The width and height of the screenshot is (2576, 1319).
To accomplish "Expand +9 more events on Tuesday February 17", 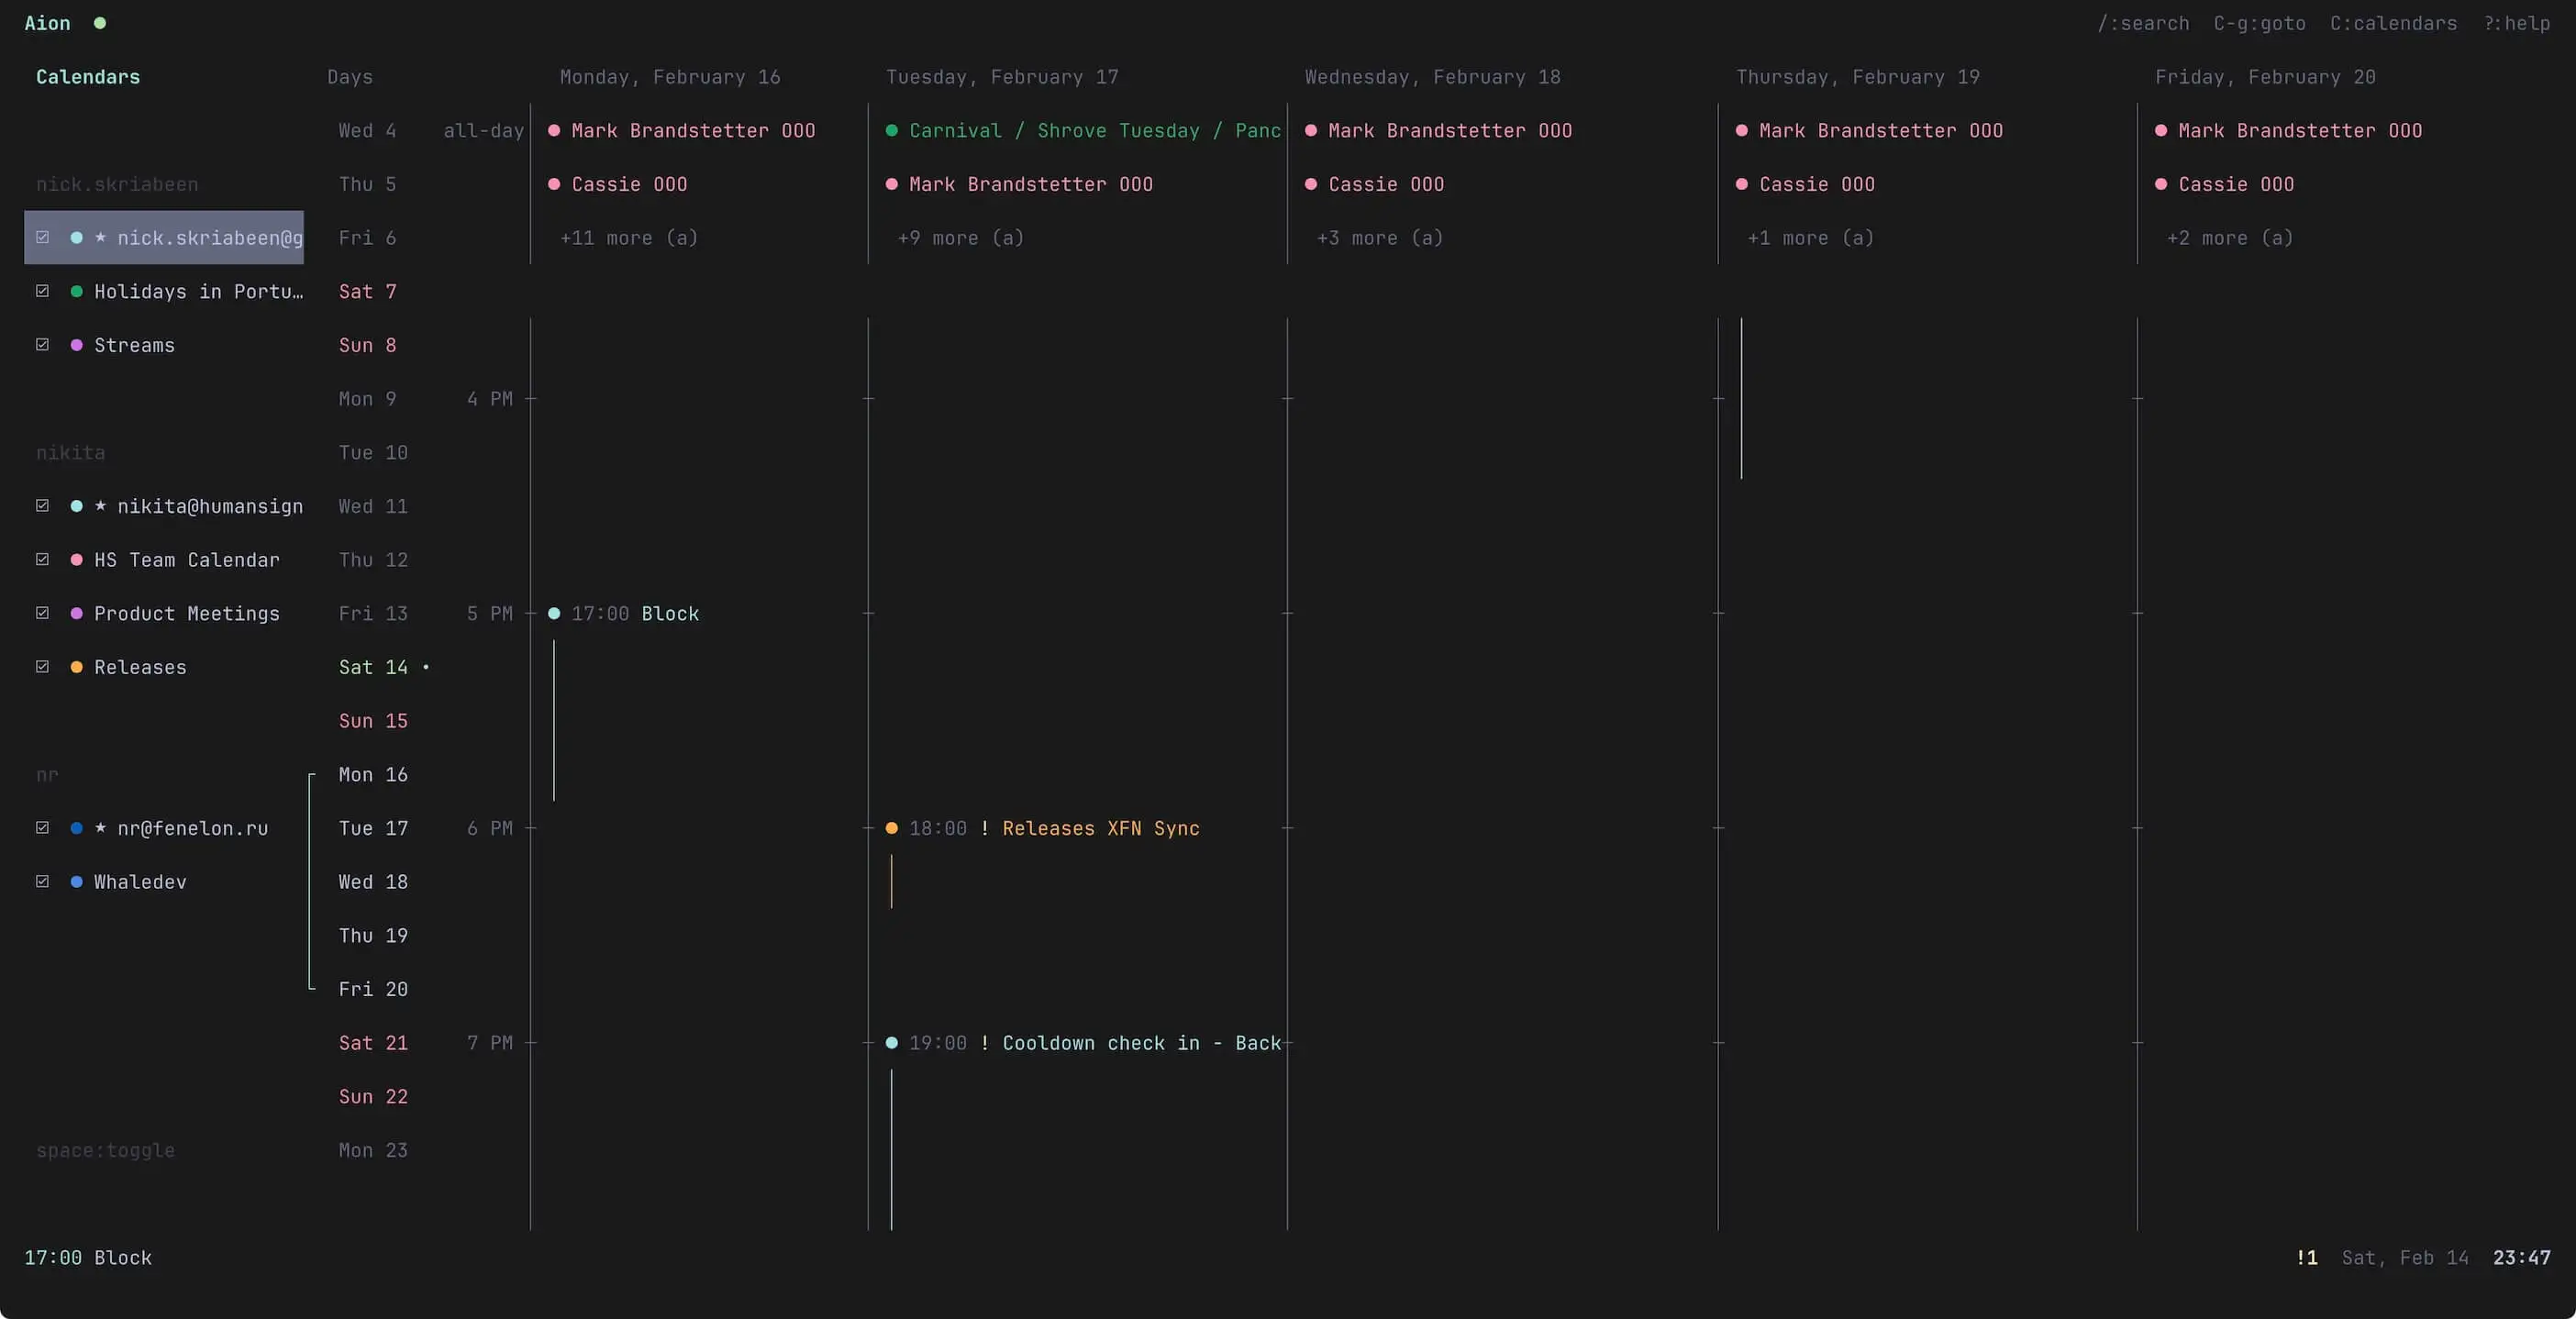I will tap(960, 238).
